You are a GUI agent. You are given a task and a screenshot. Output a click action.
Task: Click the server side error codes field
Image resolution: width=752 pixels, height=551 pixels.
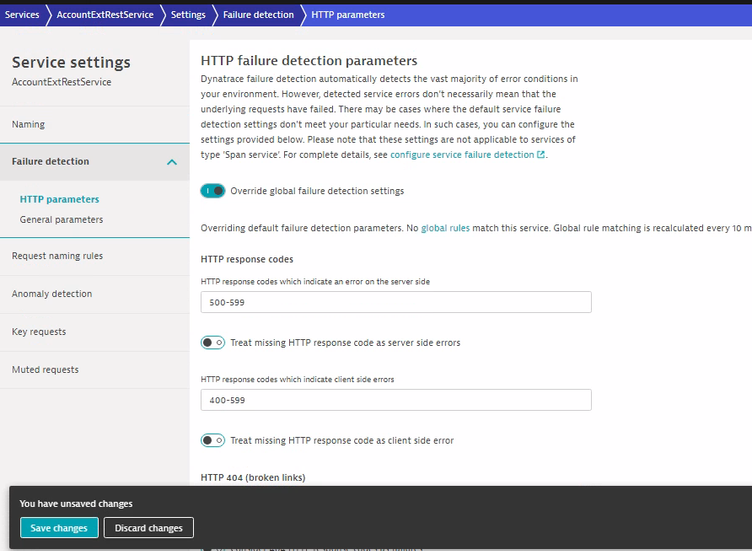[x=395, y=302]
